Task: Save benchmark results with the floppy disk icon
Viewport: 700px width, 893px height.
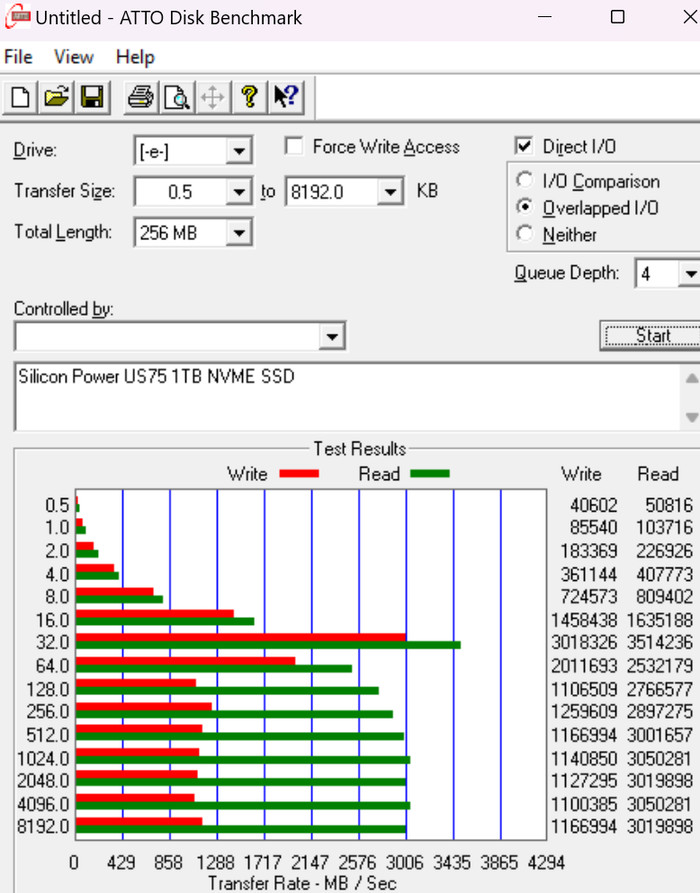Action: pyautogui.click(x=92, y=97)
